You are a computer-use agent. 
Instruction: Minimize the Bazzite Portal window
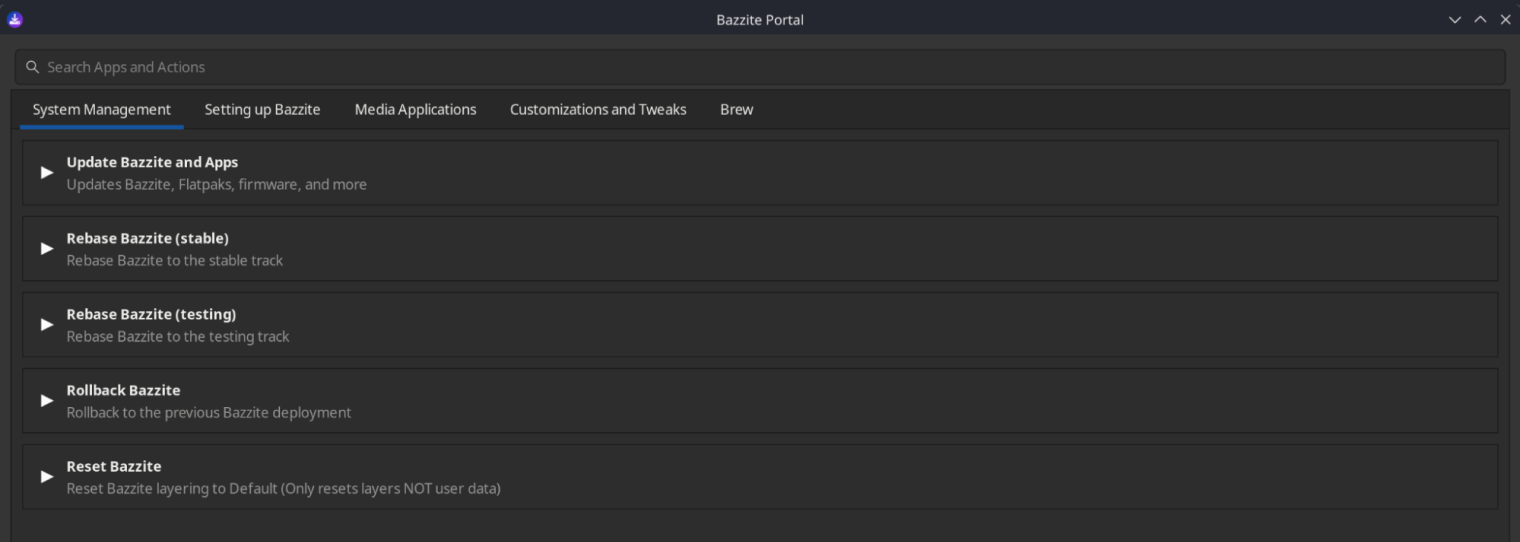[1454, 20]
